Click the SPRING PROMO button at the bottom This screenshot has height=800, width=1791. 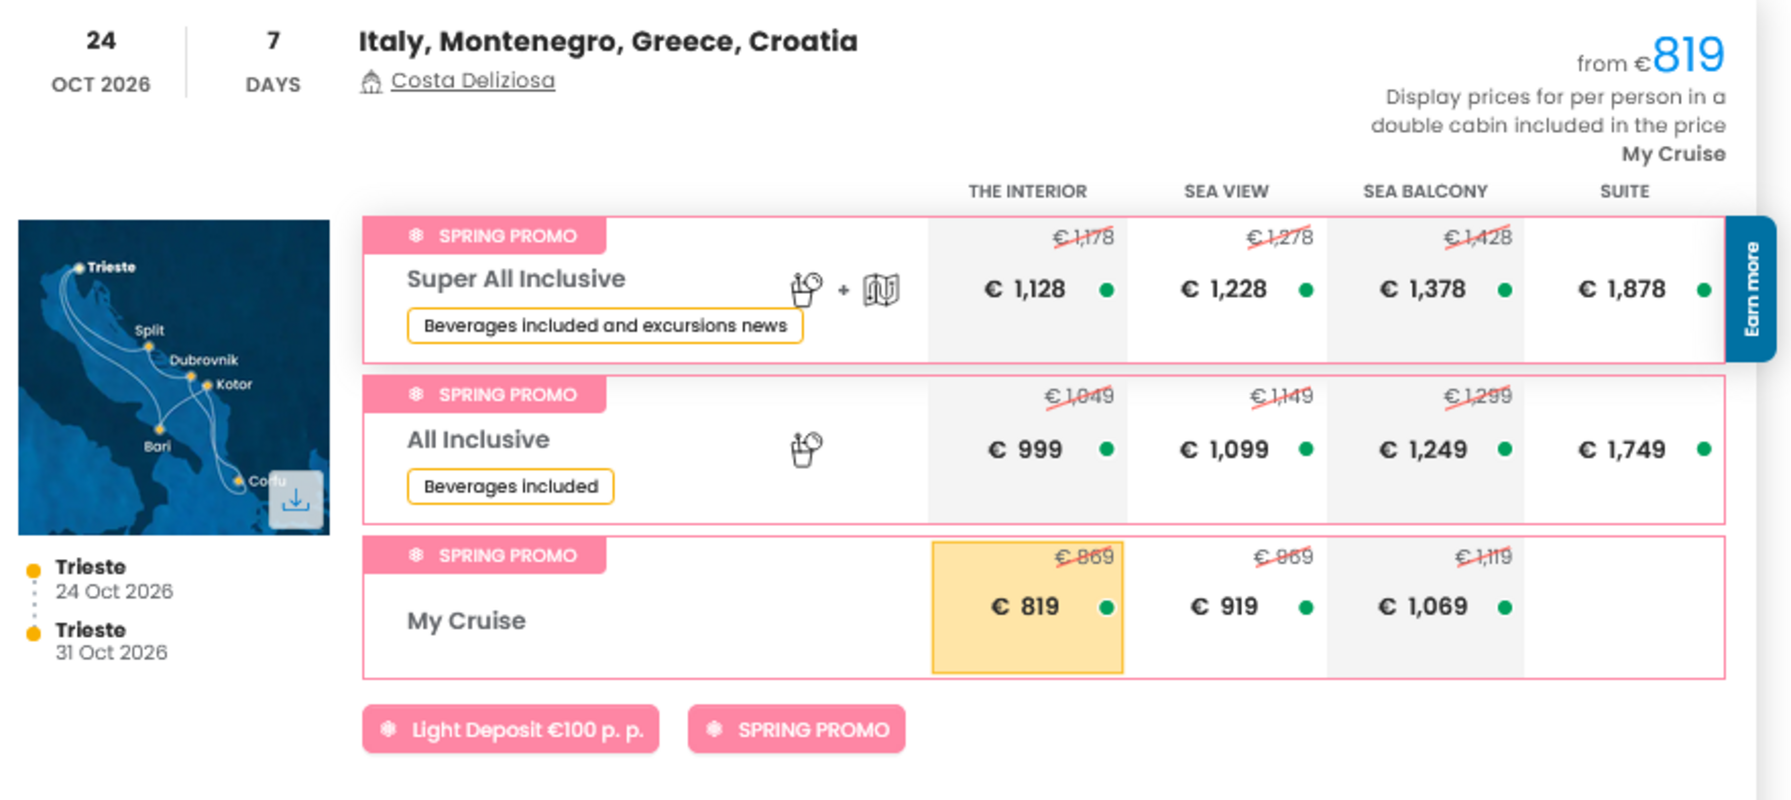click(795, 729)
